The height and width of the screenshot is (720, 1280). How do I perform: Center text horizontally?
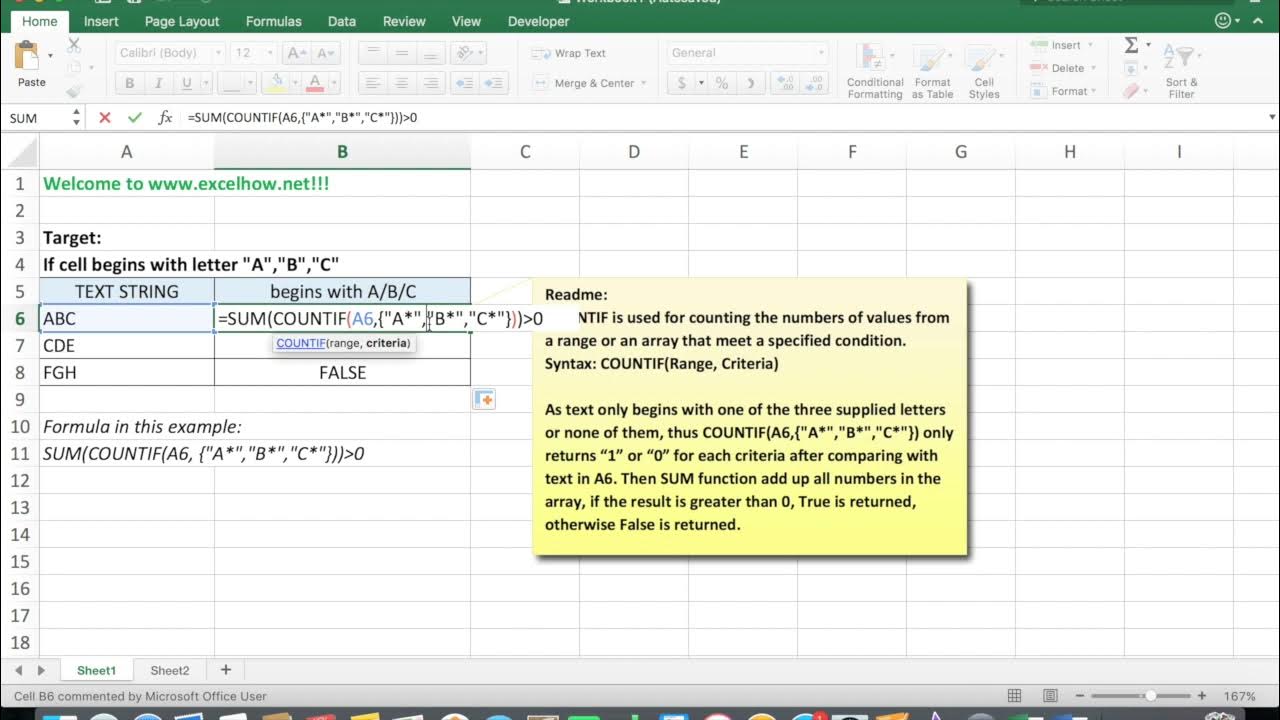401,83
